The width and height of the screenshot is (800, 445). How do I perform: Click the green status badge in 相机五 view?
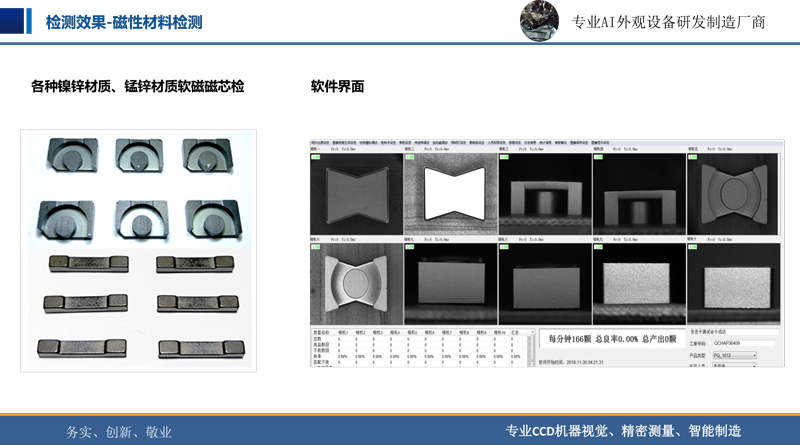click(692, 157)
